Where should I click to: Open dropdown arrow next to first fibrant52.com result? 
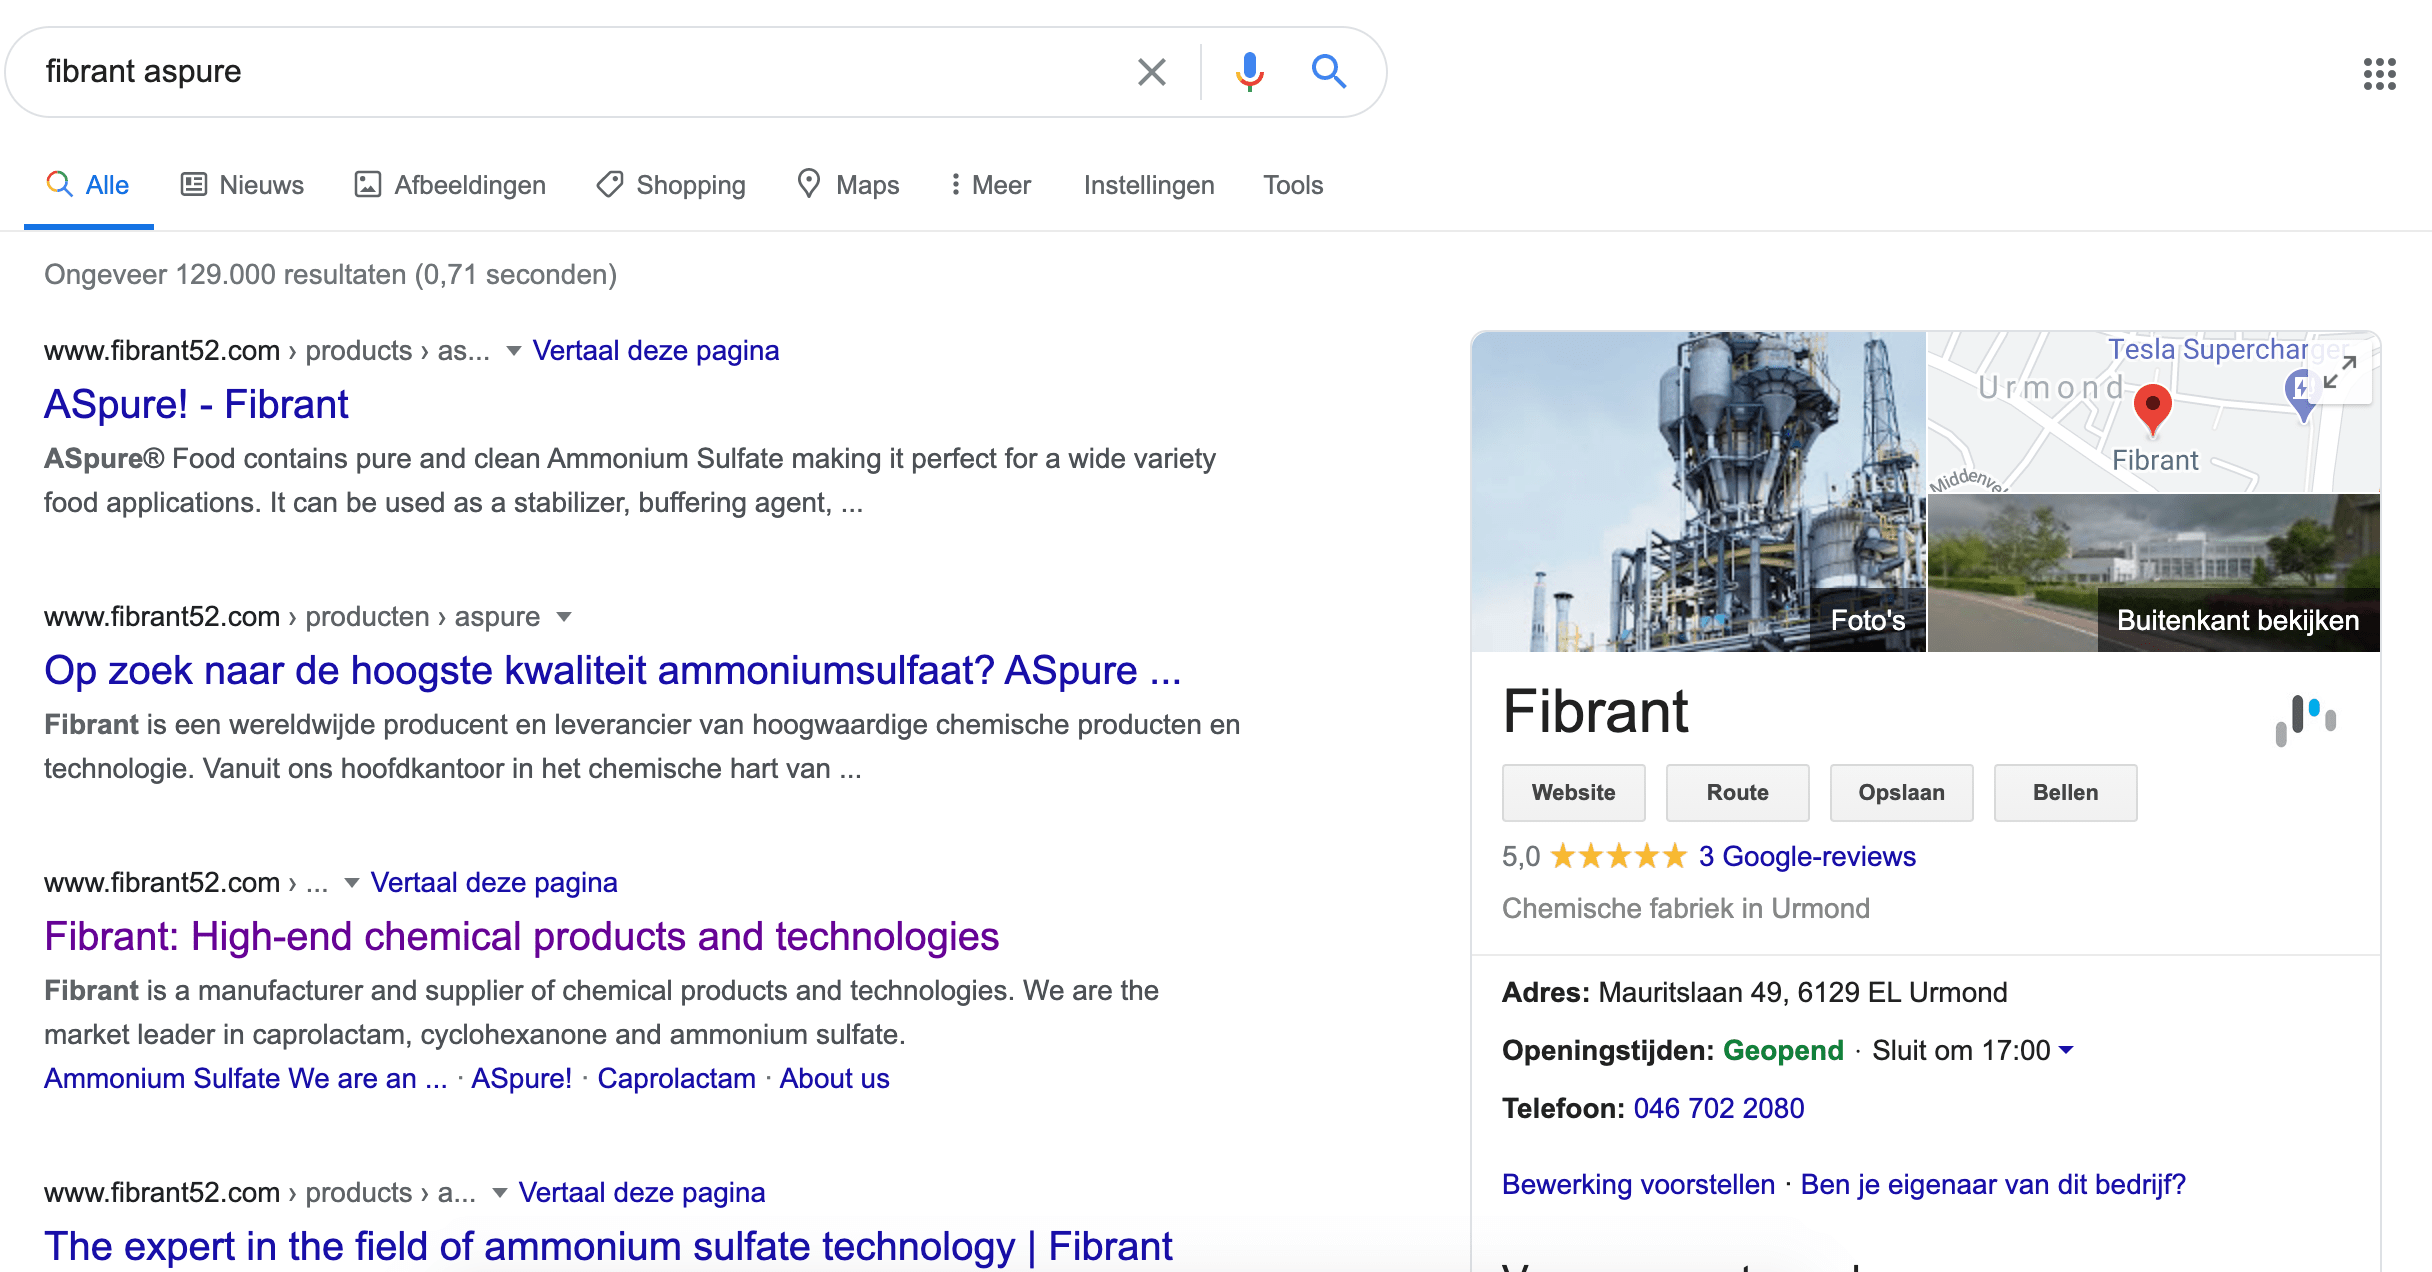click(513, 351)
